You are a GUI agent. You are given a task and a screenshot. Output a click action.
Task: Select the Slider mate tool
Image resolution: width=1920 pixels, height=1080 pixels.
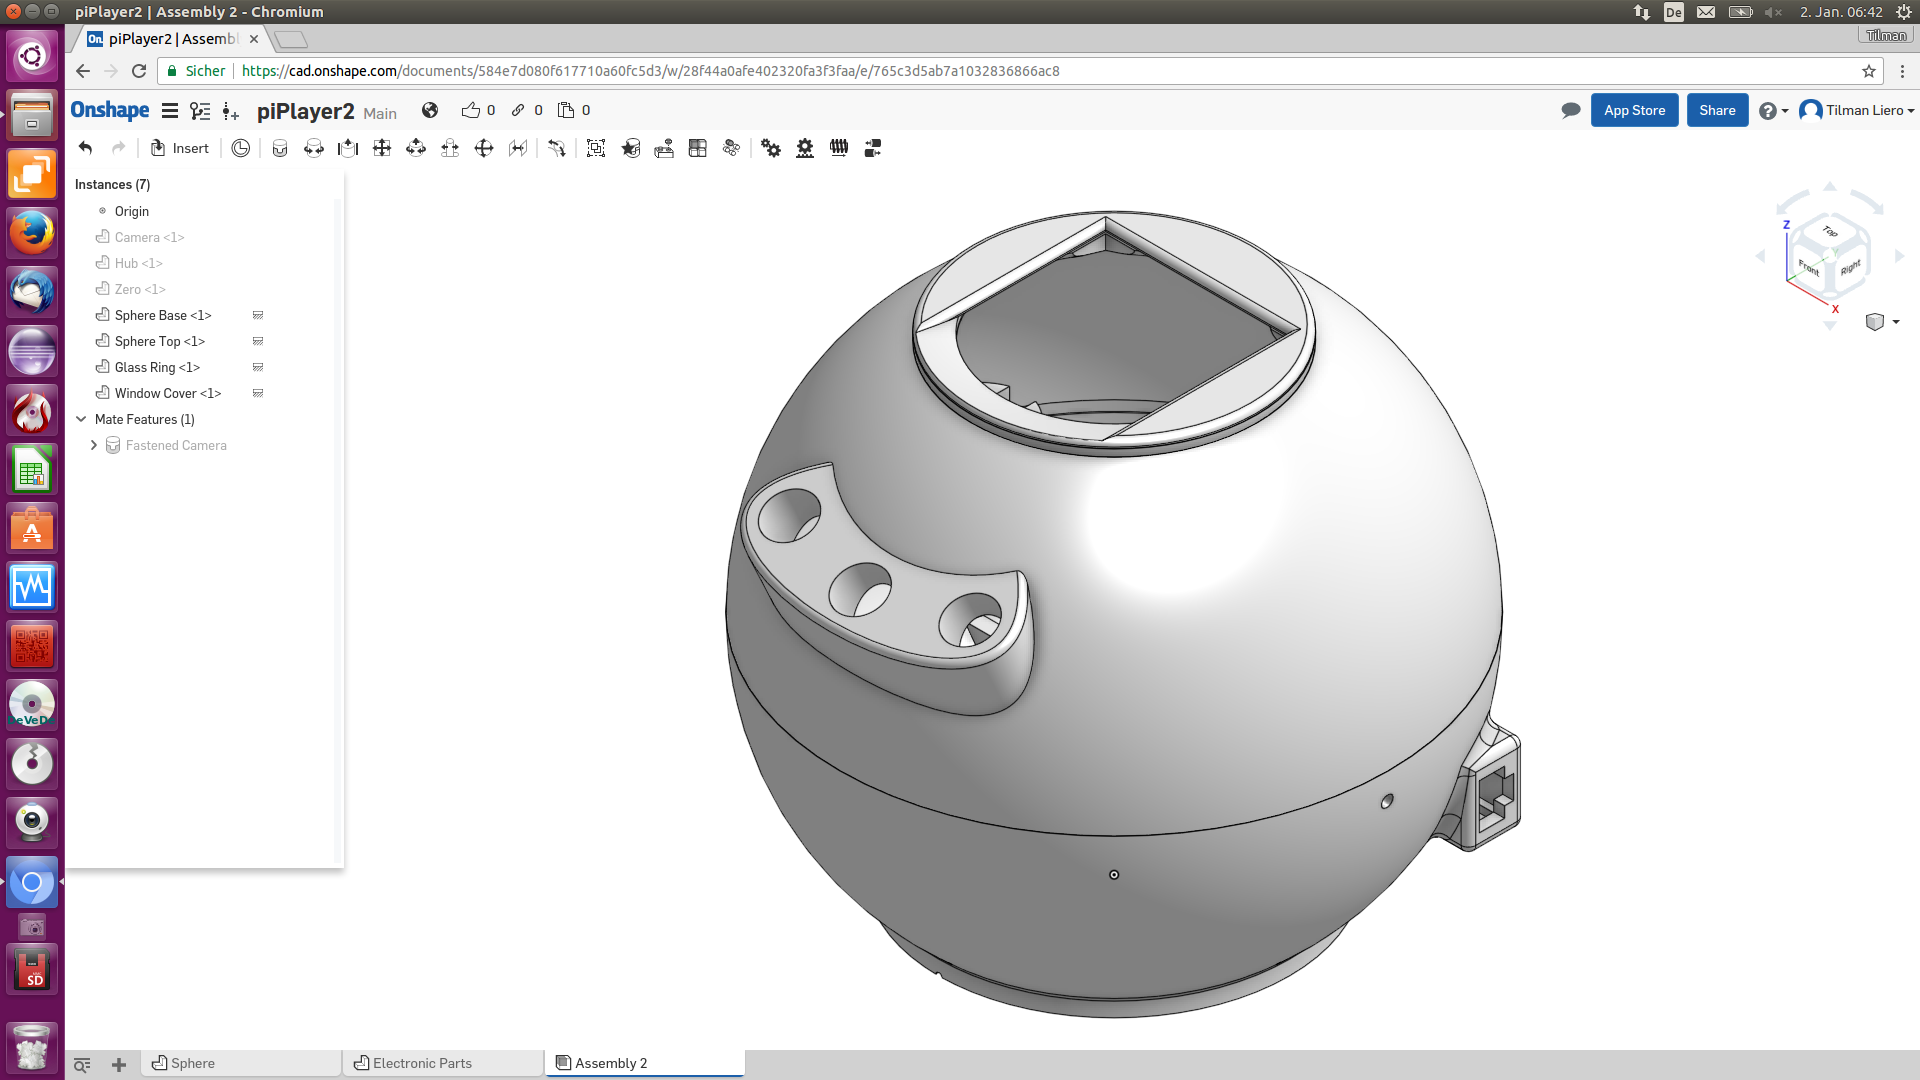pyautogui.click(x=348, y=148)
